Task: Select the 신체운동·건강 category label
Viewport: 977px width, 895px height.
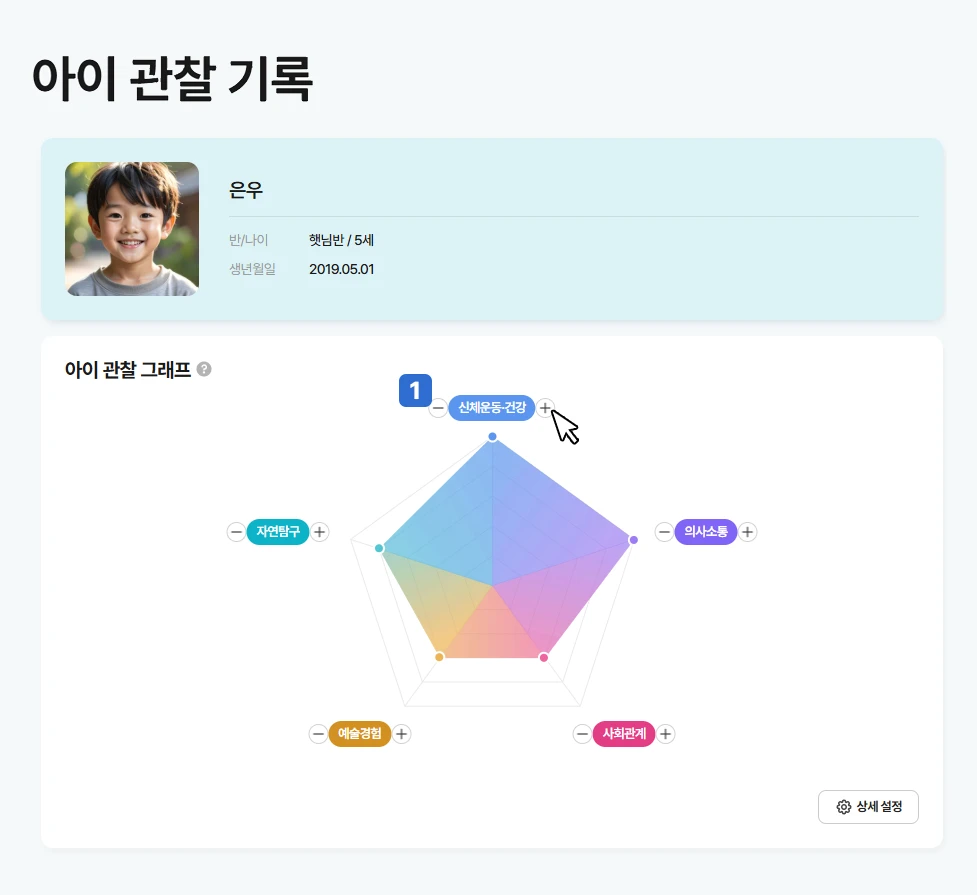Action: coord(491,408)
